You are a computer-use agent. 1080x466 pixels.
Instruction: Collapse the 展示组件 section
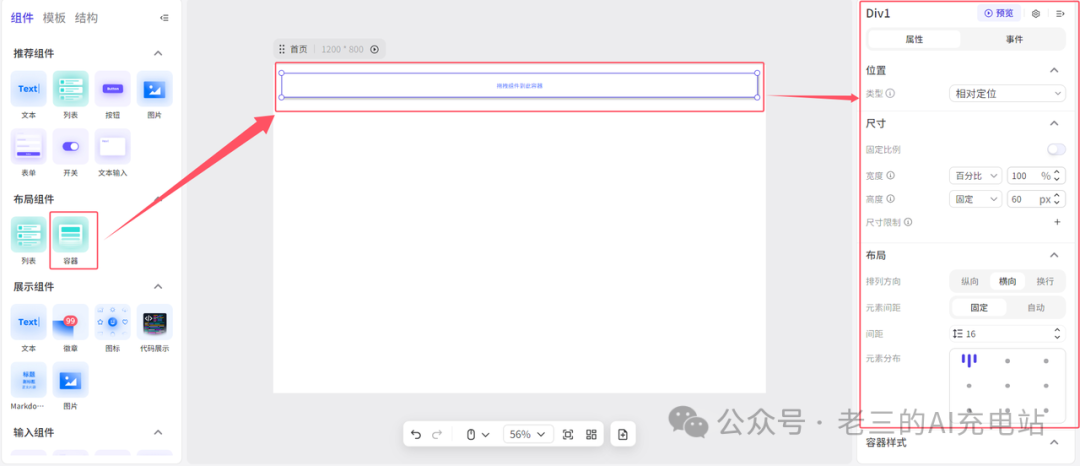[158, 286]
